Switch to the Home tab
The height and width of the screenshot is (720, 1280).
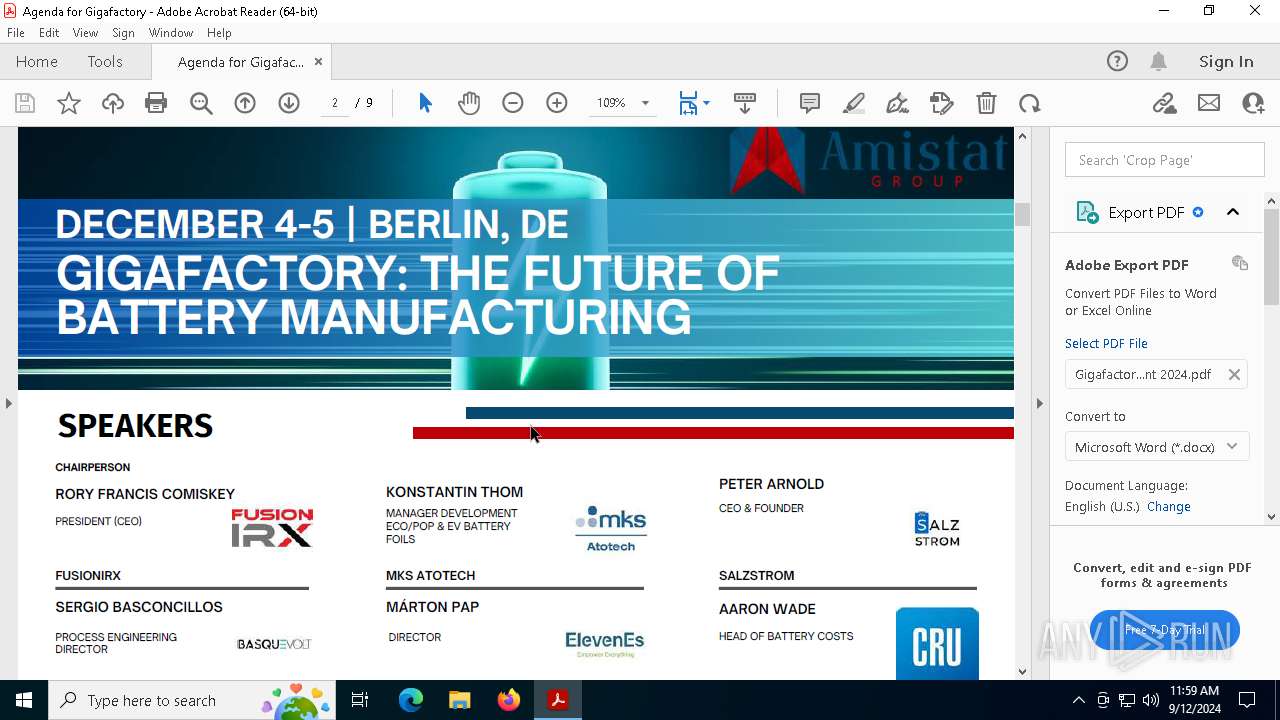pyautogui.click(x=37, y=61)
